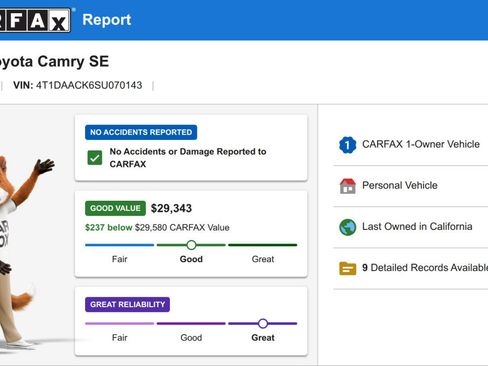This screenshot has width=488, height=366.
Task: Click the reliability slider handle at Great
Action: [x=263, y=323]
